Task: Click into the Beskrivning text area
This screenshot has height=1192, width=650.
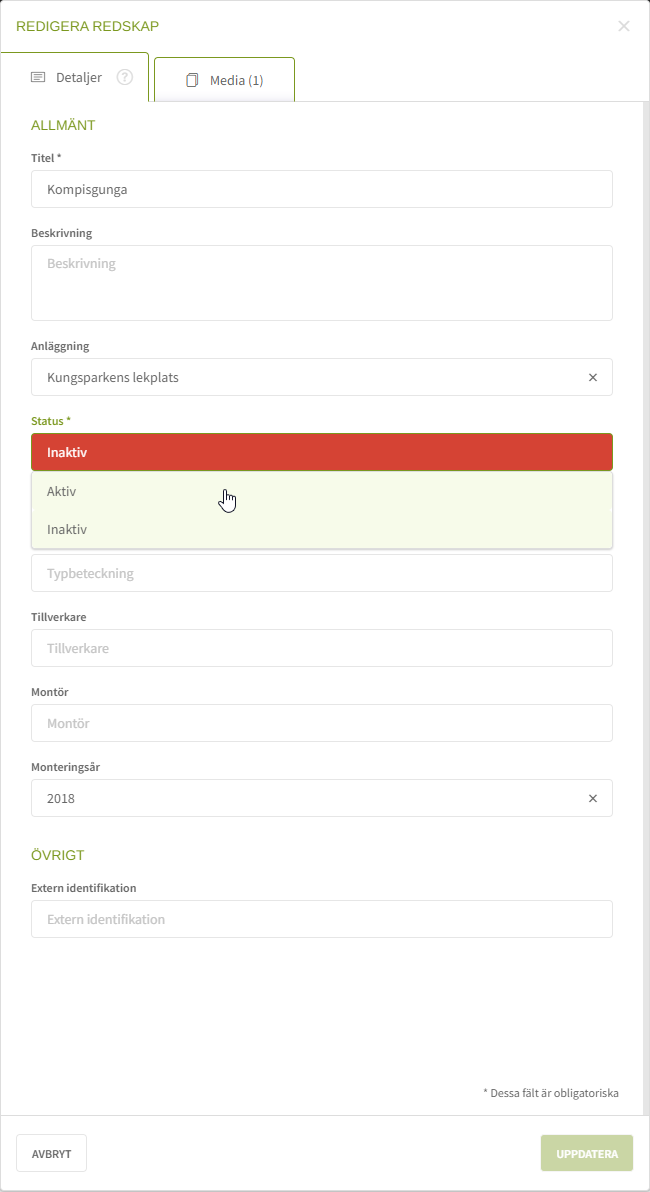Action: pyautogui.click(x=321, y=283)
